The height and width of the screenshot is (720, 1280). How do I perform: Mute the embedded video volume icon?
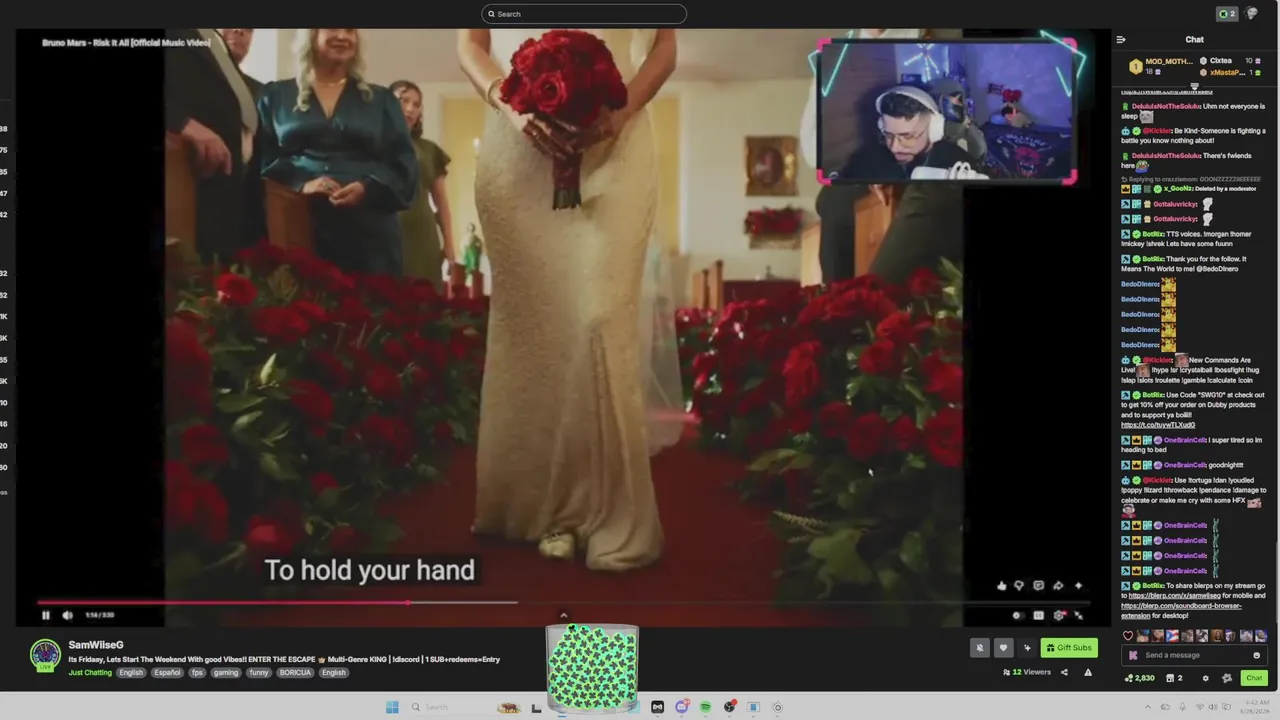pyautogui.click(x=67, y=615)
